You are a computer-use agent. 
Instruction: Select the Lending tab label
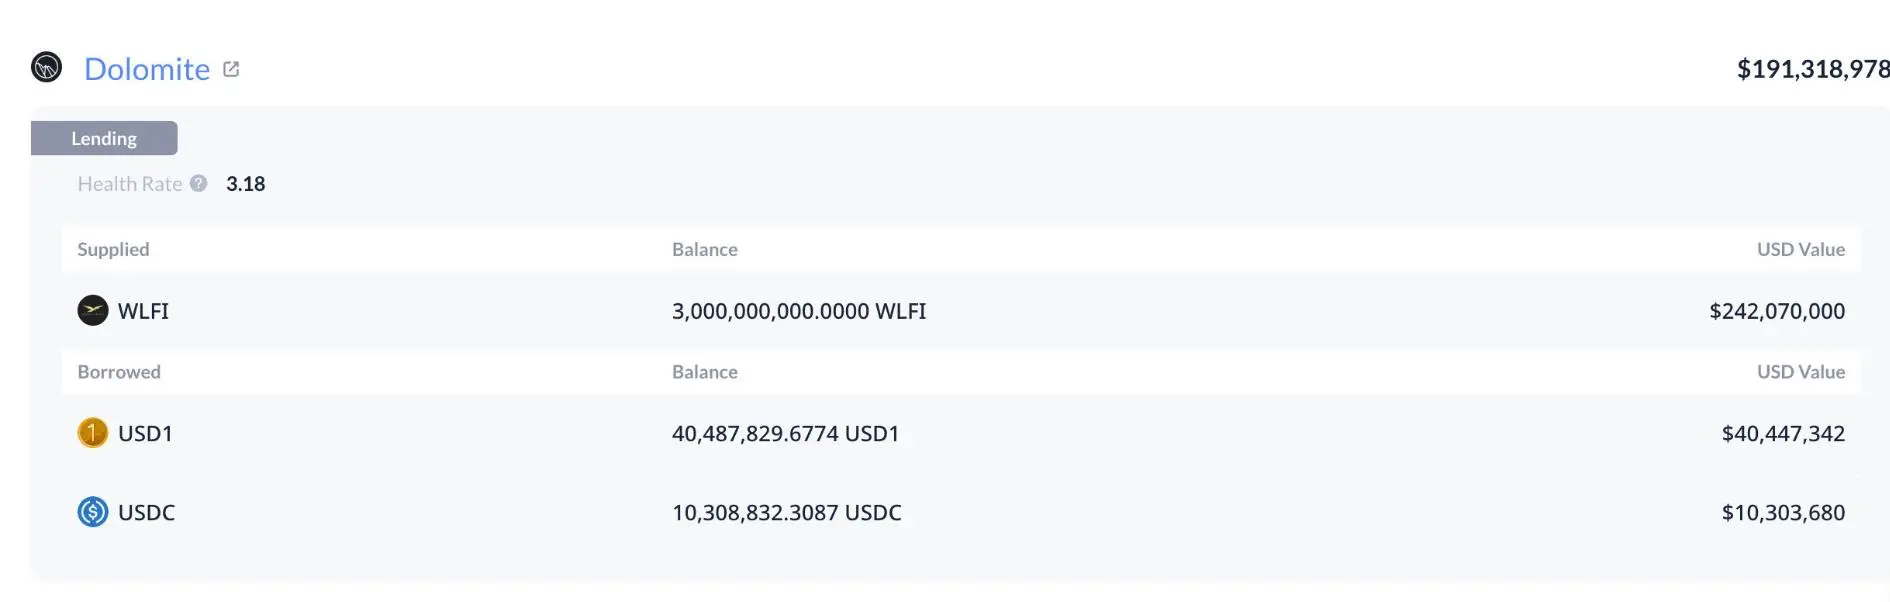[x=104, y=138]
